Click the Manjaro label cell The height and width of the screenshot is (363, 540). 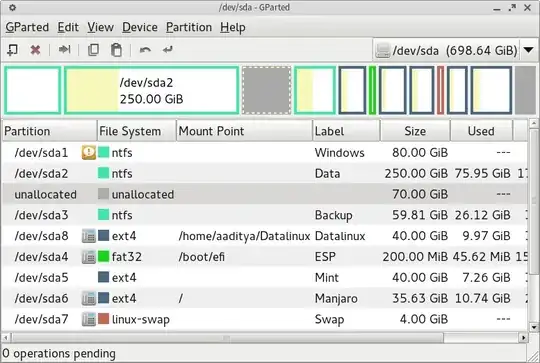pyautogui.click(x=336, y=299)
